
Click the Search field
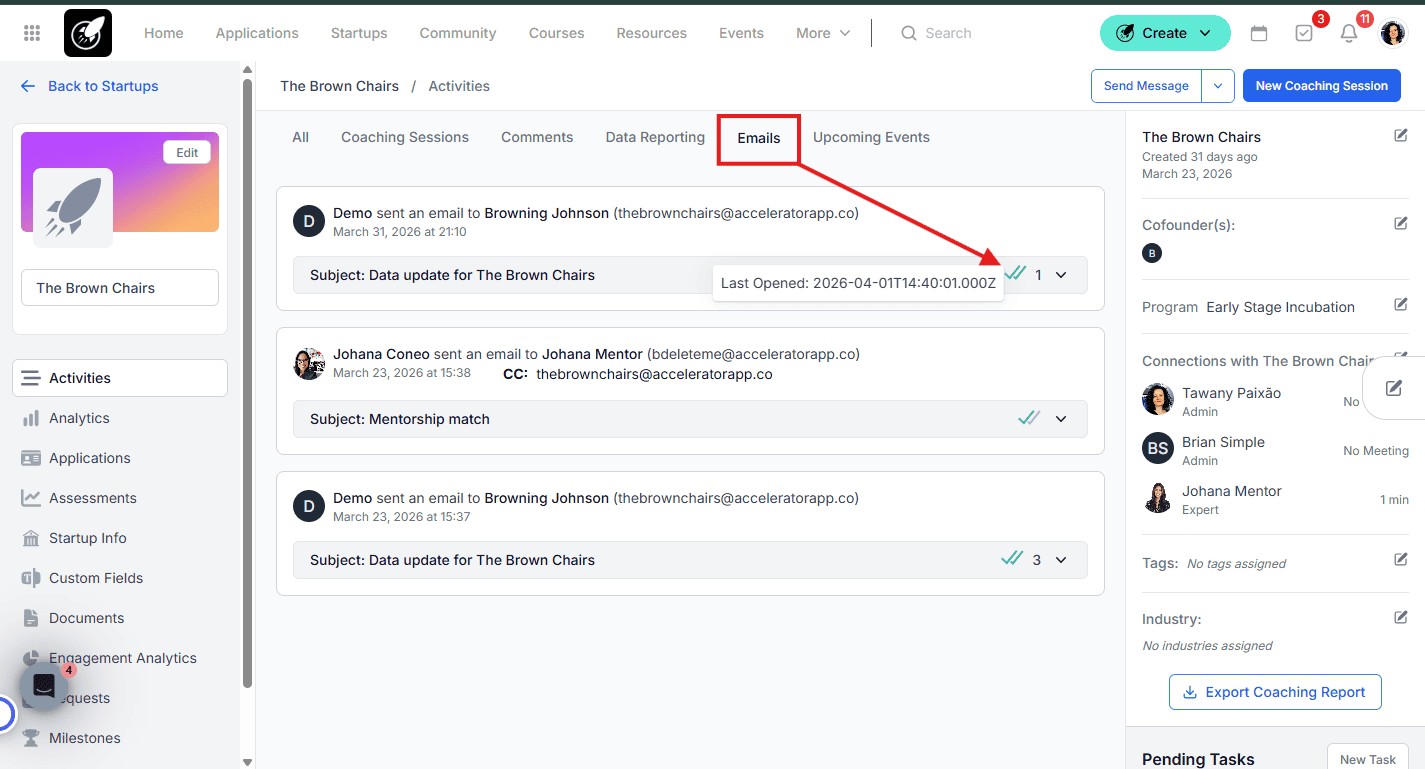pyautogui.click(x=948, y=33)
